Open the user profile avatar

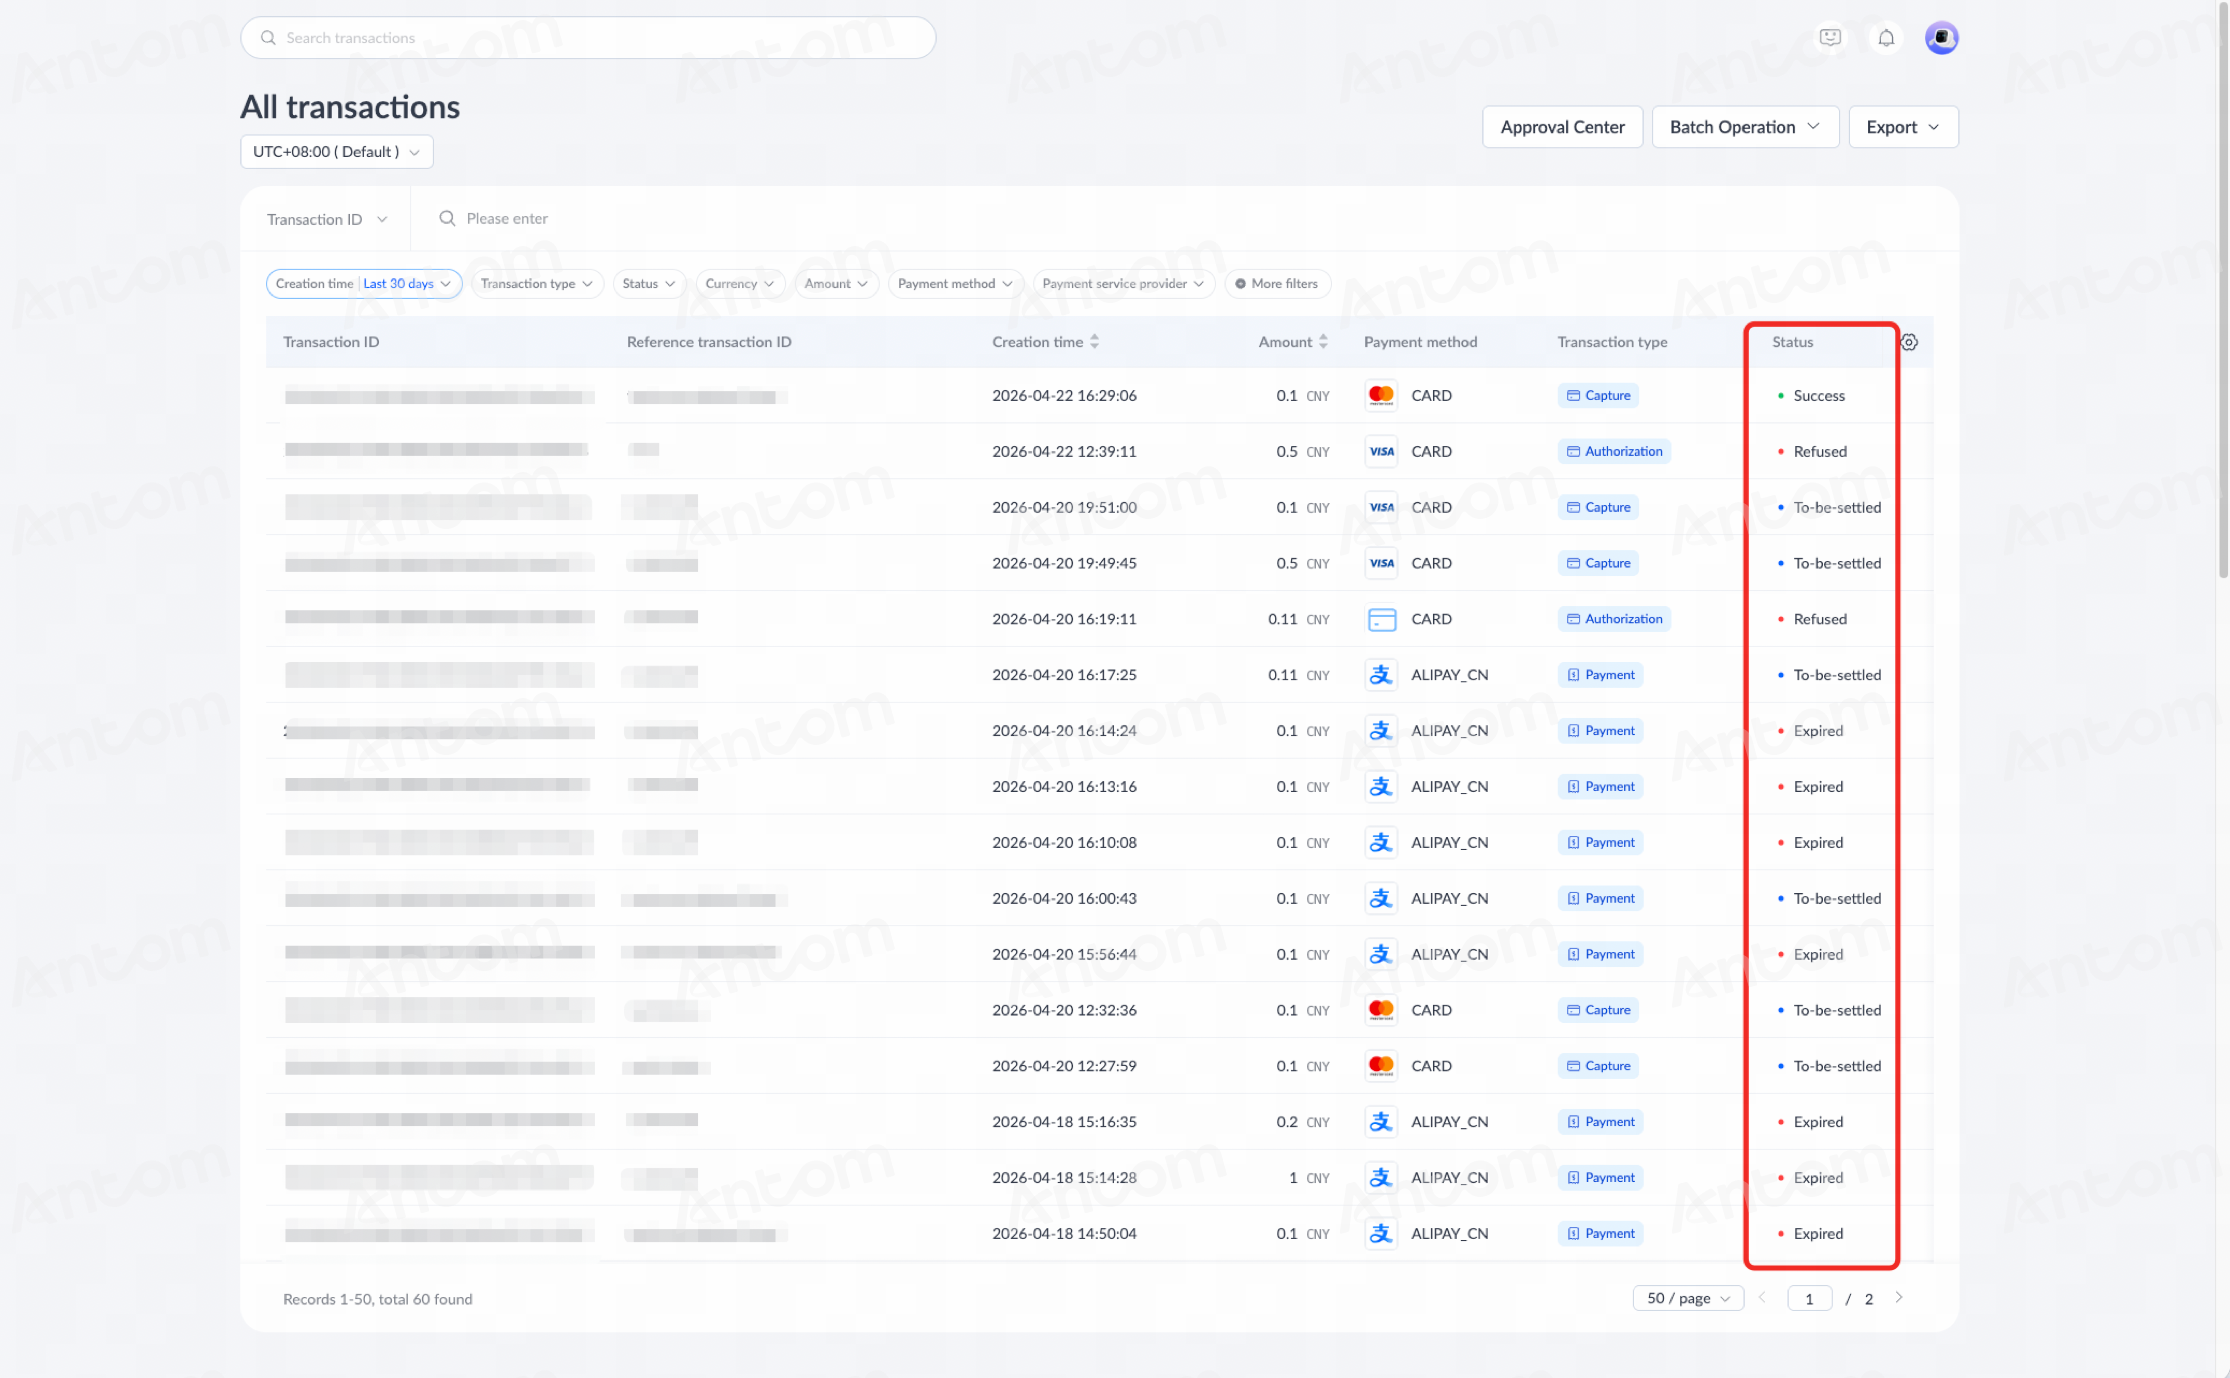tap(1941, 38)
